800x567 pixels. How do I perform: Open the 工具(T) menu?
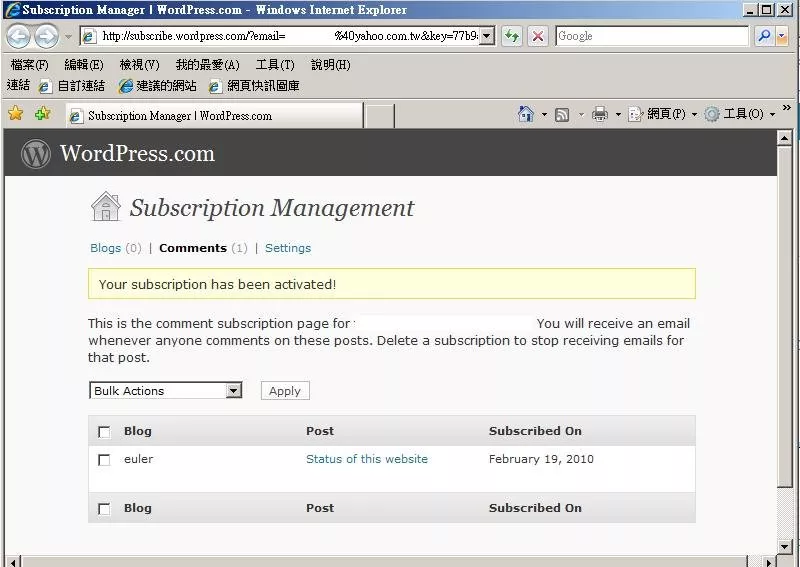(x=275, y=65)
